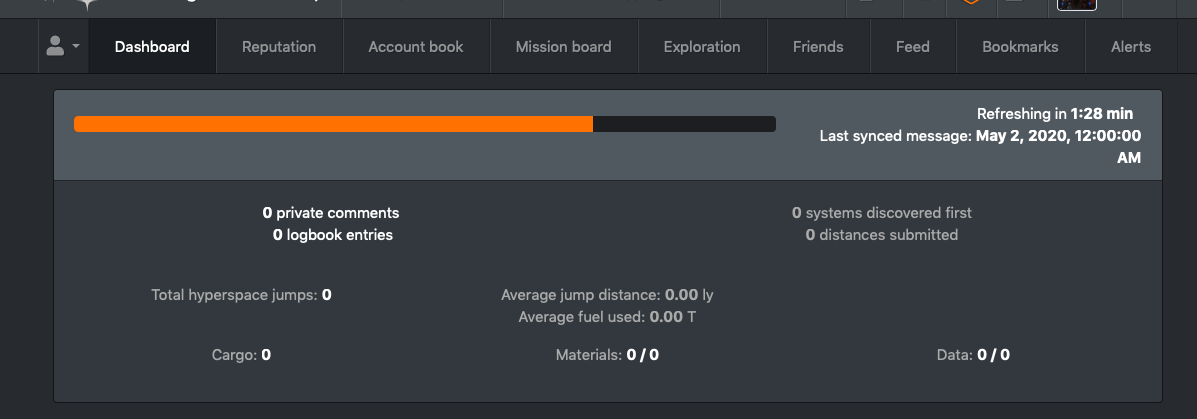Go to the Mission board tab
The image size is (1197, 419).
563,47
